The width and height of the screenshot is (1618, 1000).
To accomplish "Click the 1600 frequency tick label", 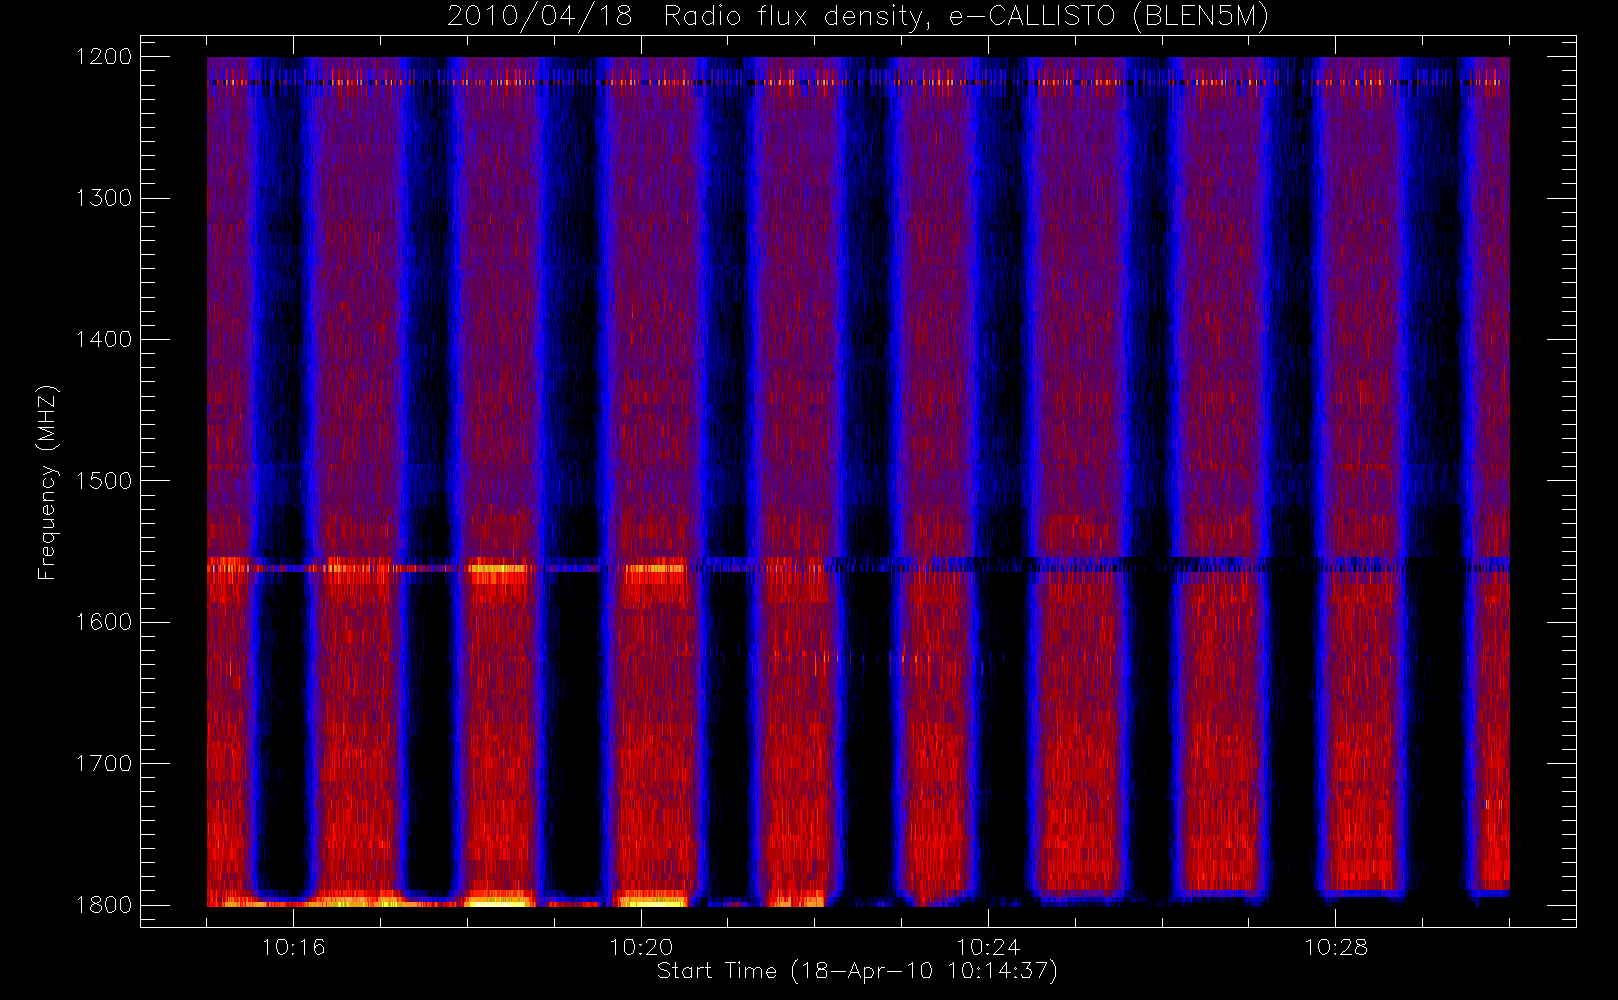I will tap(104, 622).
